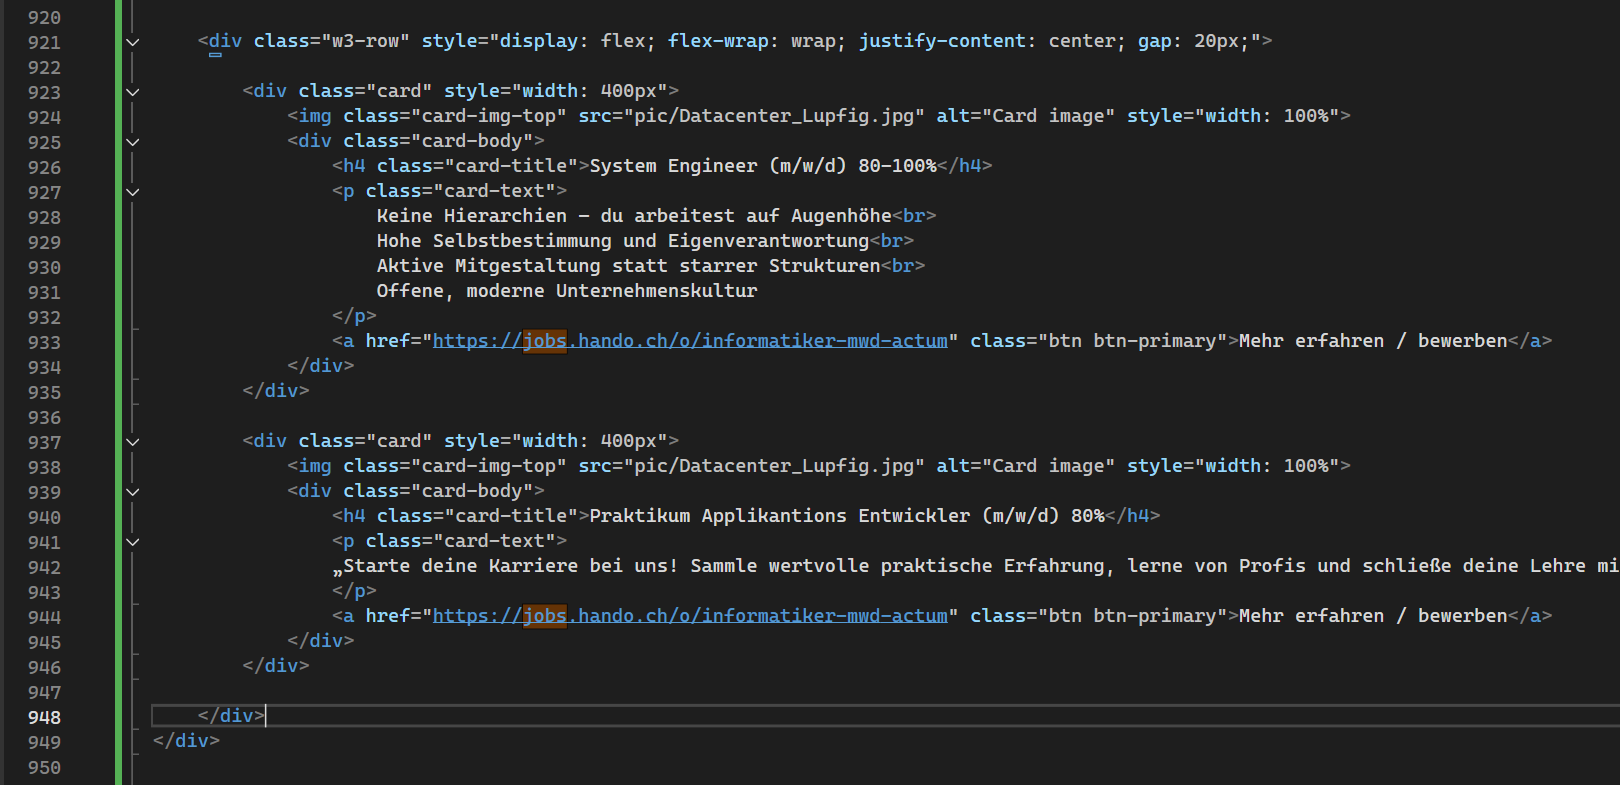The width and height of the screenshot is (1620, 785).
Task: Collapse the w3-row div on line 921
Action: [x=132, y=42]
